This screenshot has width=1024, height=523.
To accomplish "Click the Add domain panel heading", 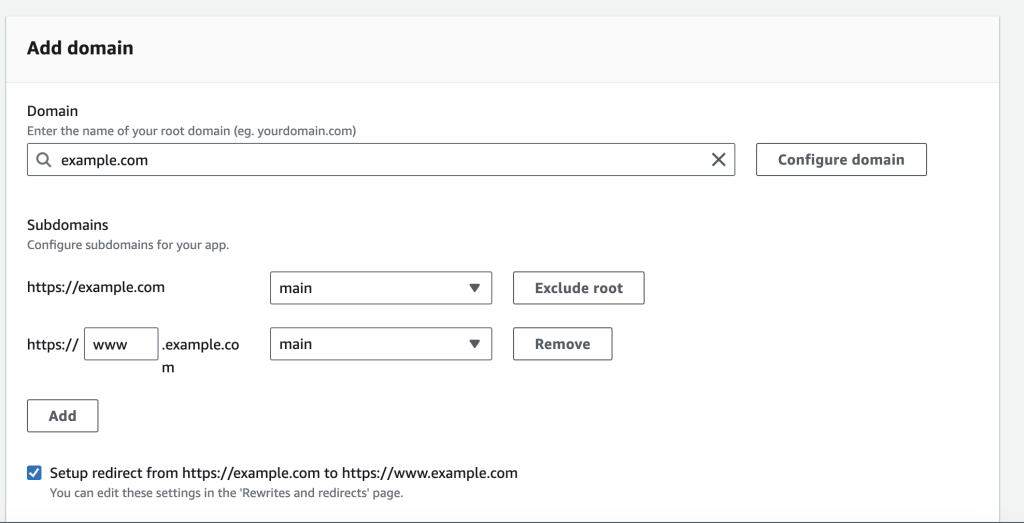I will tap(80, 48).
